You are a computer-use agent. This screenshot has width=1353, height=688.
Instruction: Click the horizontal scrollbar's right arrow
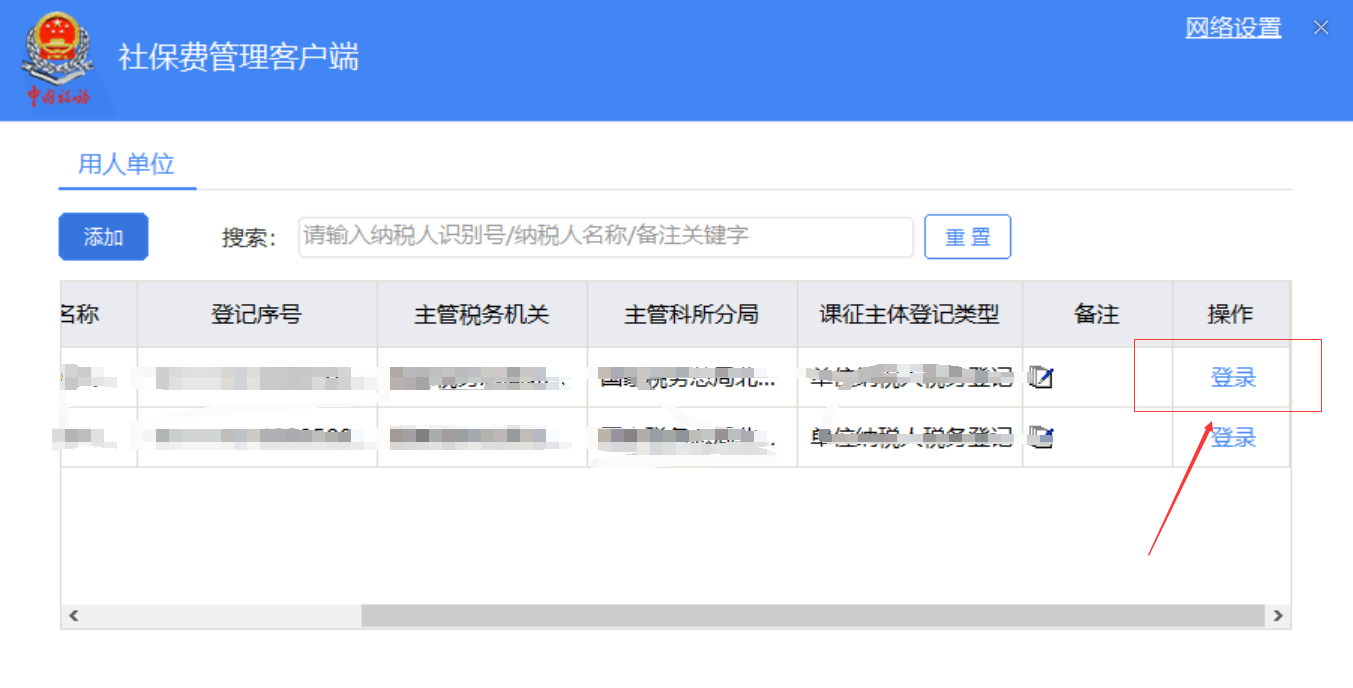pos(1277,616)
